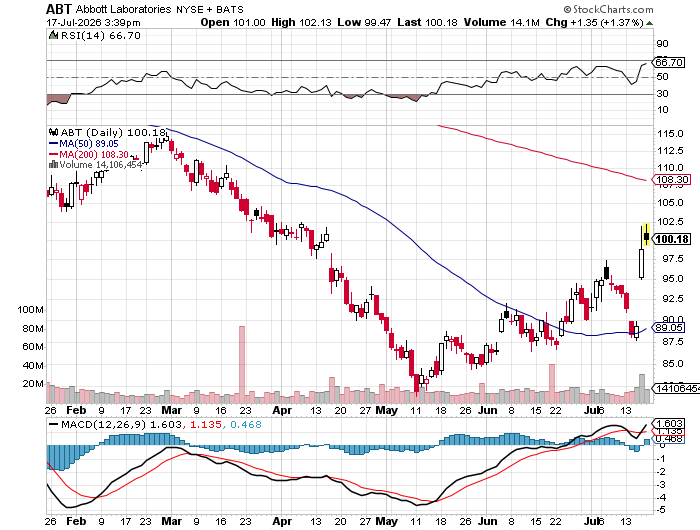
Task: Click the -3 label on MACD axis
Action: pyautogui.click(x=661, y=484)
